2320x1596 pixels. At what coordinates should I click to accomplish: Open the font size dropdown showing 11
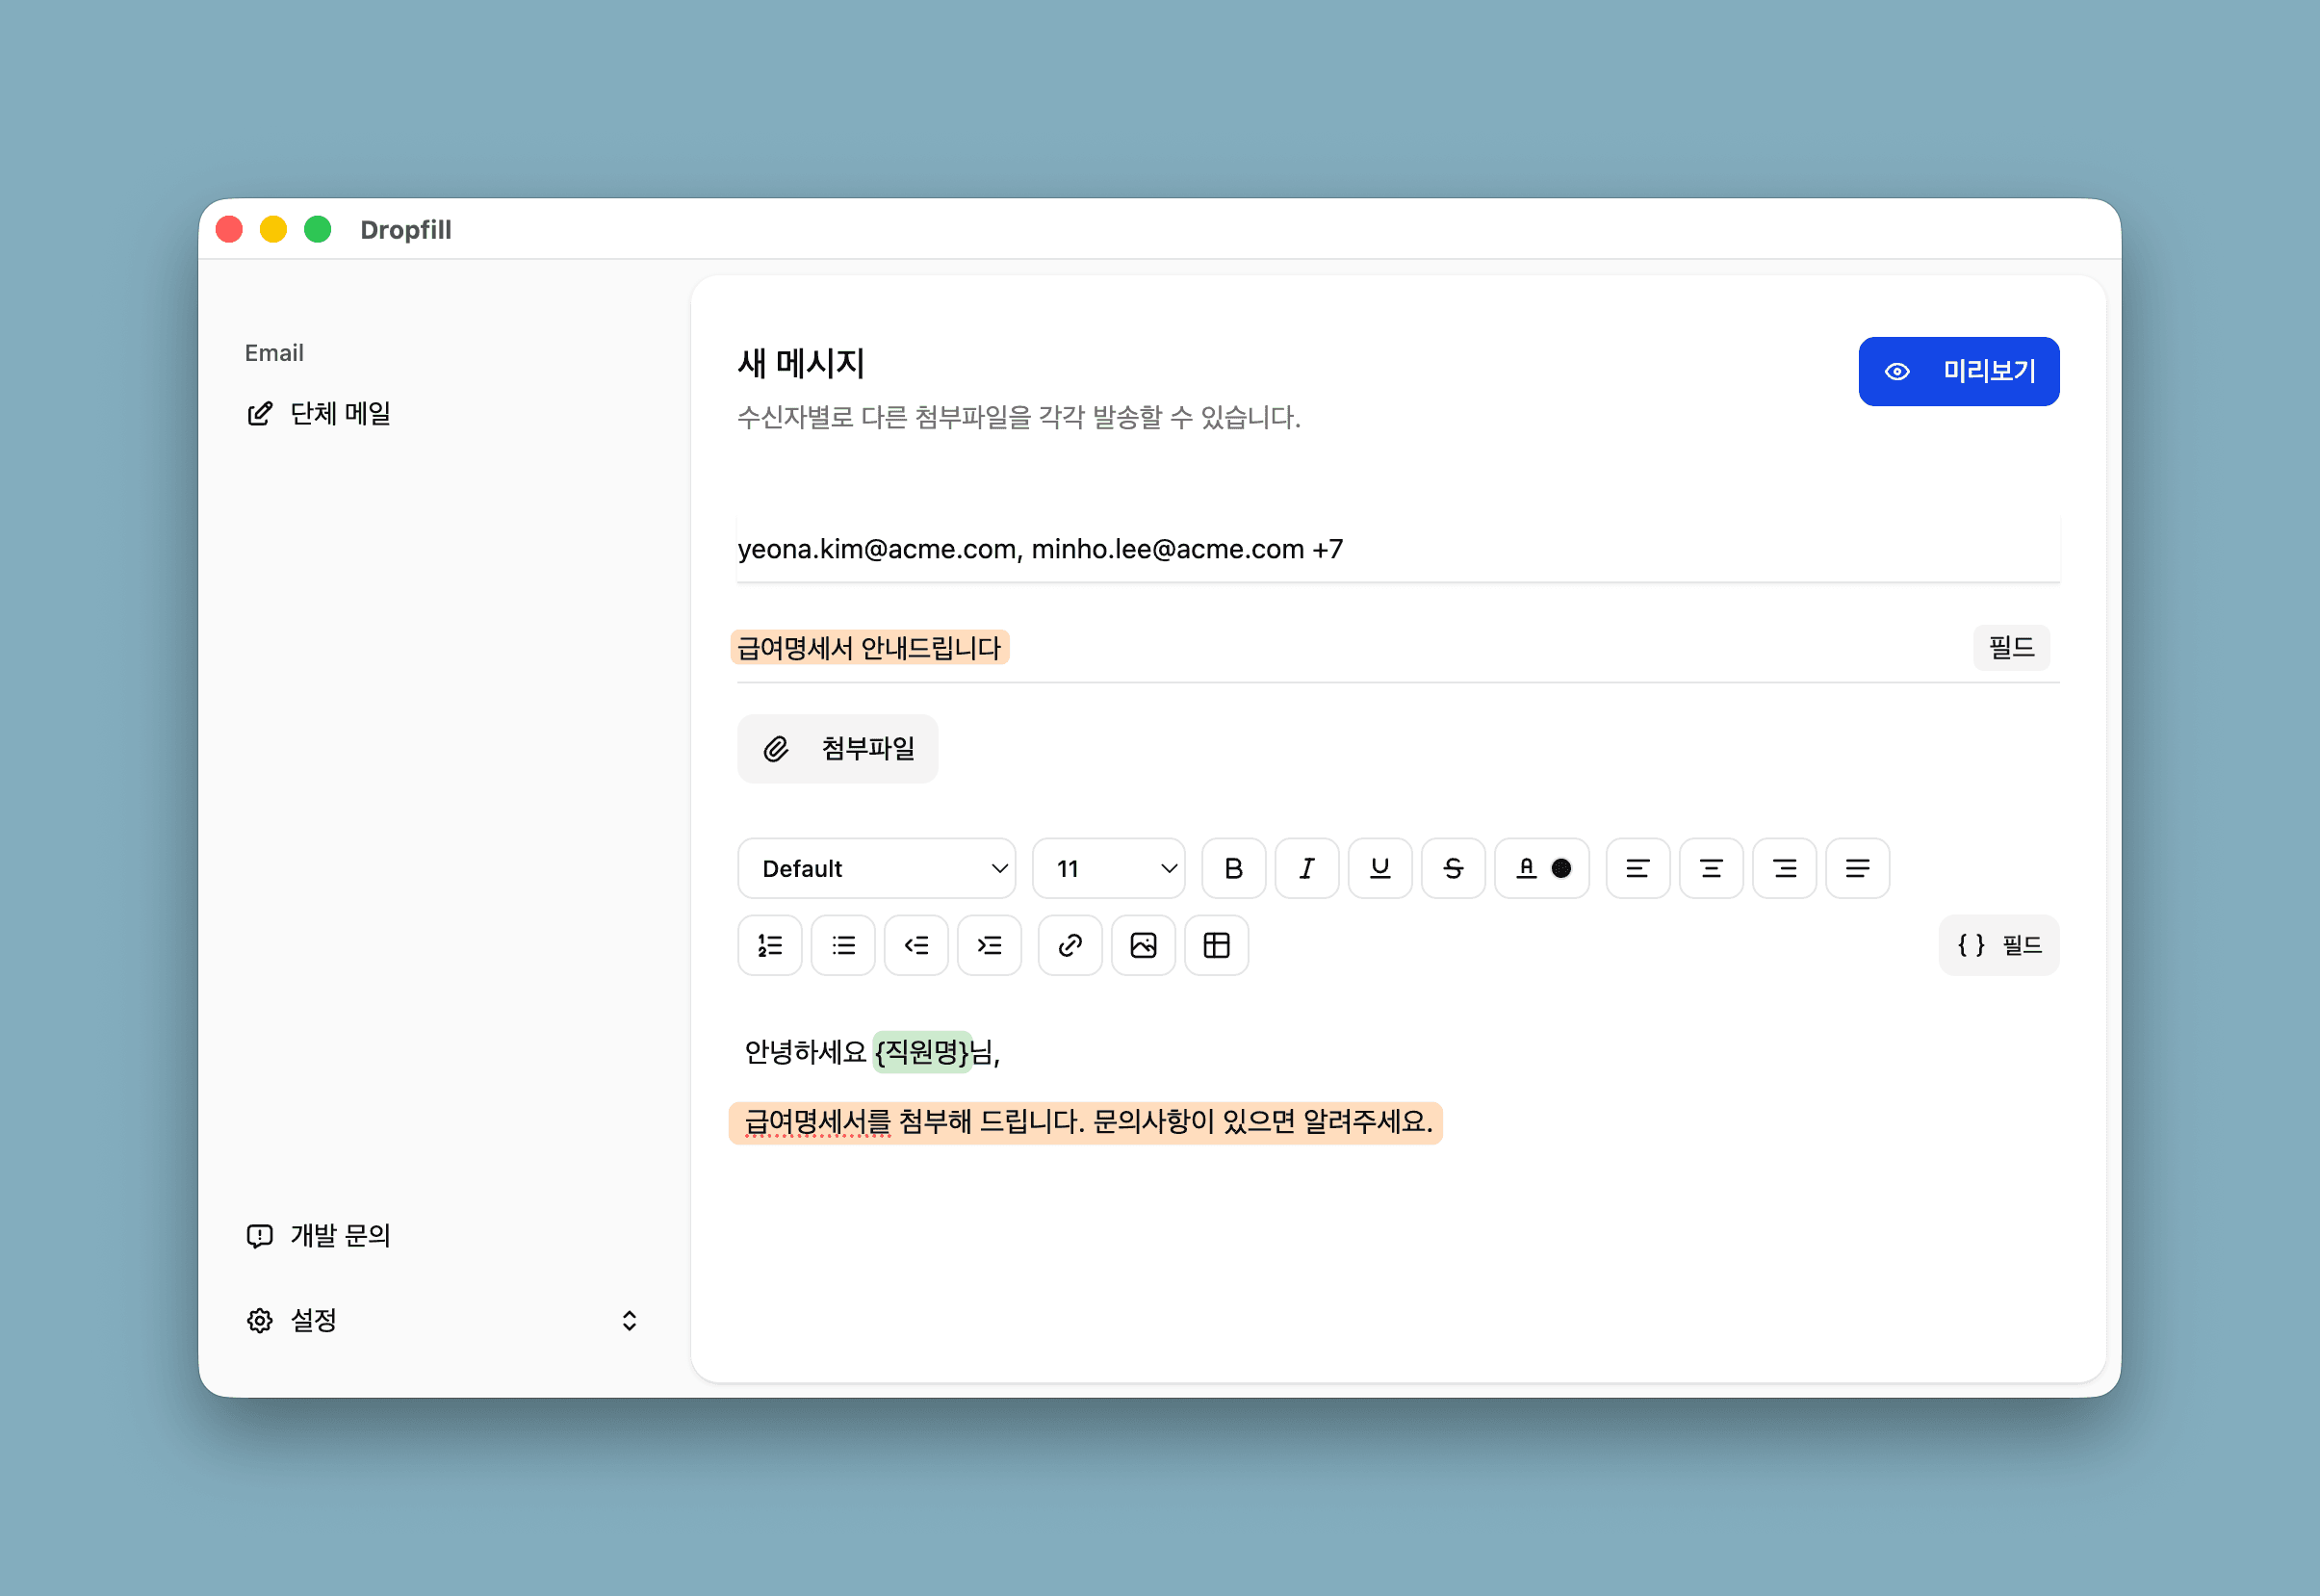coord(1109,868)
